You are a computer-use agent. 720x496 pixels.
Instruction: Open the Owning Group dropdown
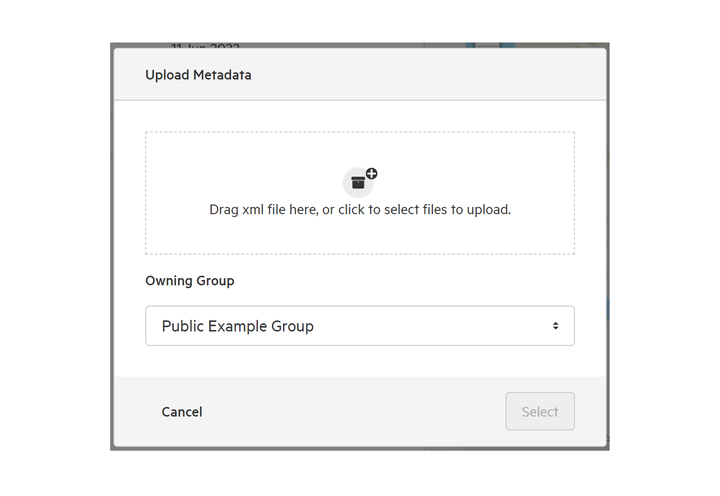[360, 326]
